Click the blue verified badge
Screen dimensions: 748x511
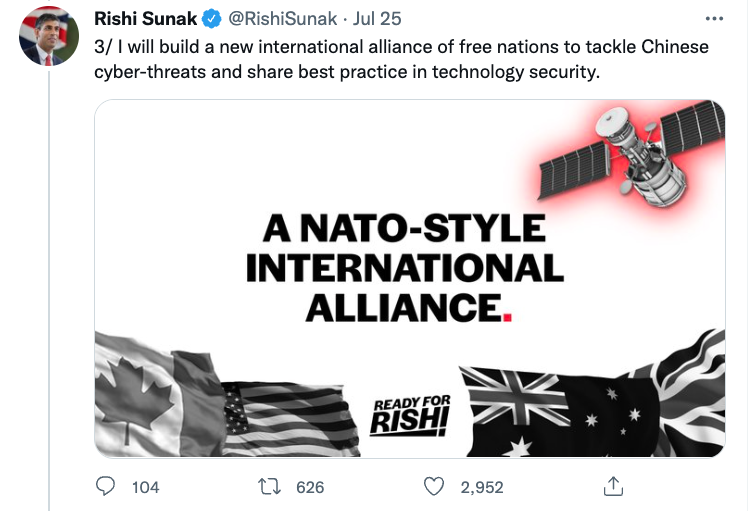click(x=213, y=19)
